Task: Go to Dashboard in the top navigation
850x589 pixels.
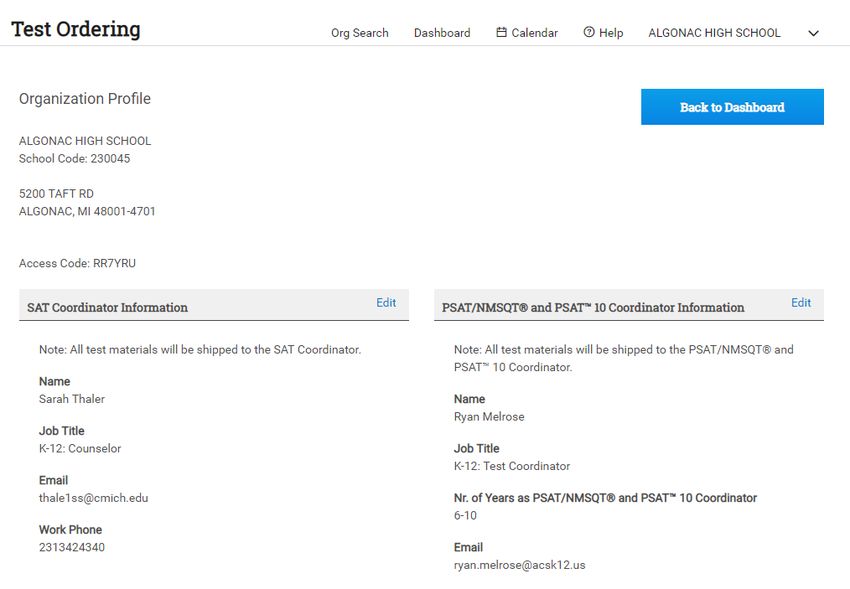Action: 442,33
